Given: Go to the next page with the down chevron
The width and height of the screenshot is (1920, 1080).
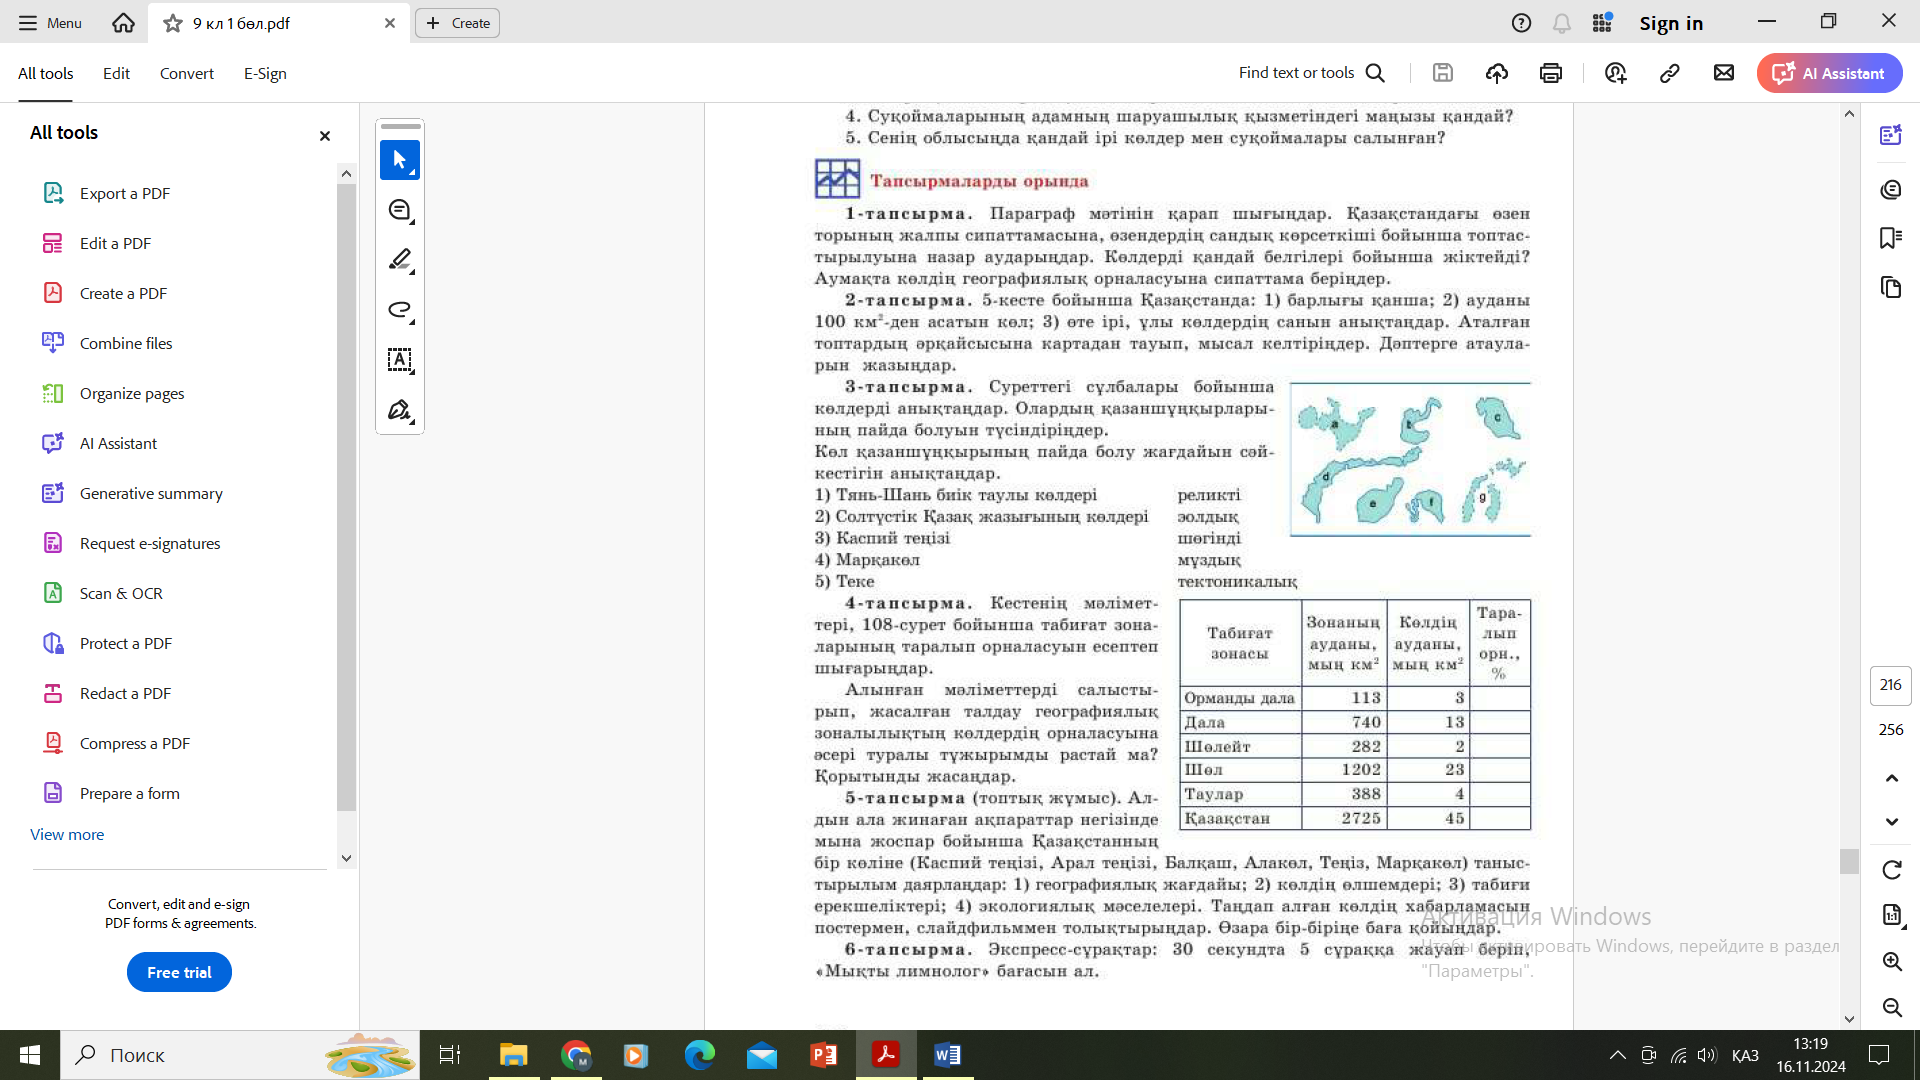Looking at the screenshot, I should (1891, 822).
